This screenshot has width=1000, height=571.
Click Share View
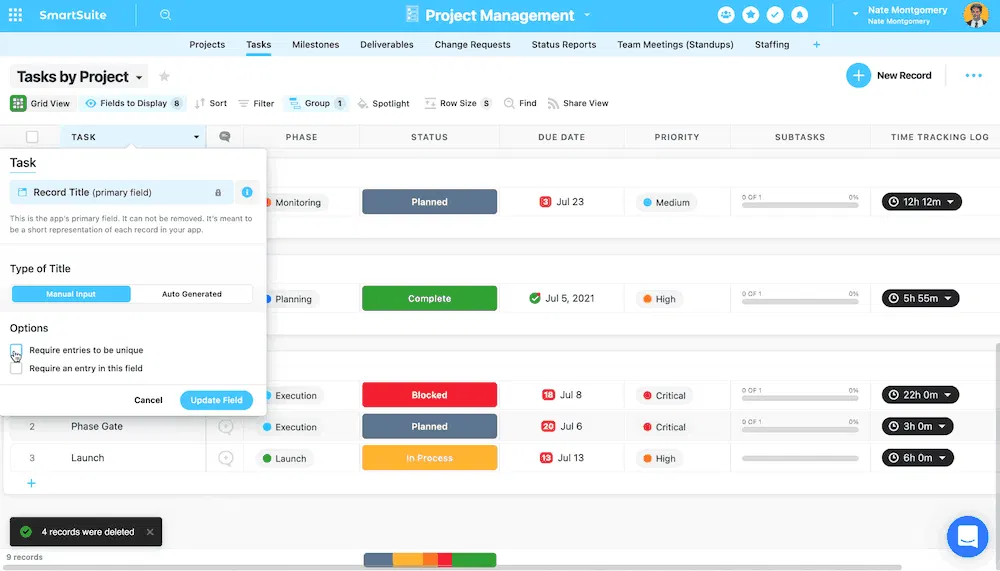(x=578, y=103)
